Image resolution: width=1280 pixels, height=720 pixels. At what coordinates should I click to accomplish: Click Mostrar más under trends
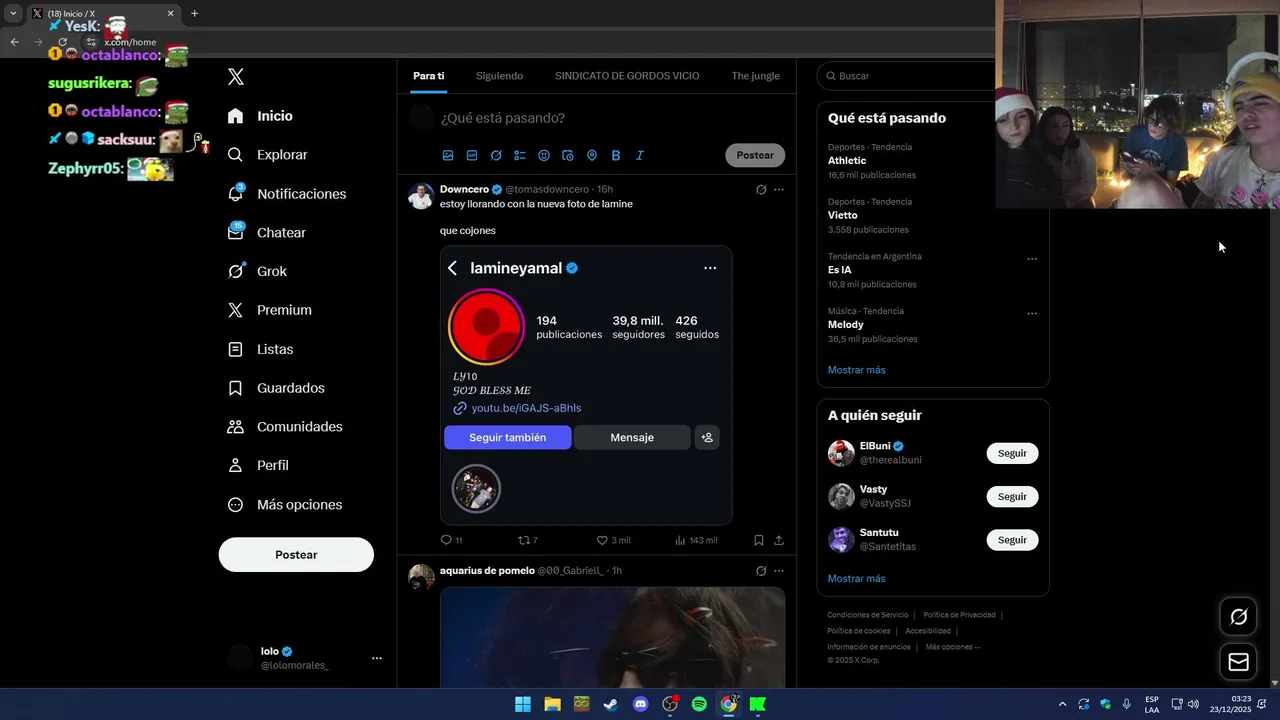[x=856, y=370]
